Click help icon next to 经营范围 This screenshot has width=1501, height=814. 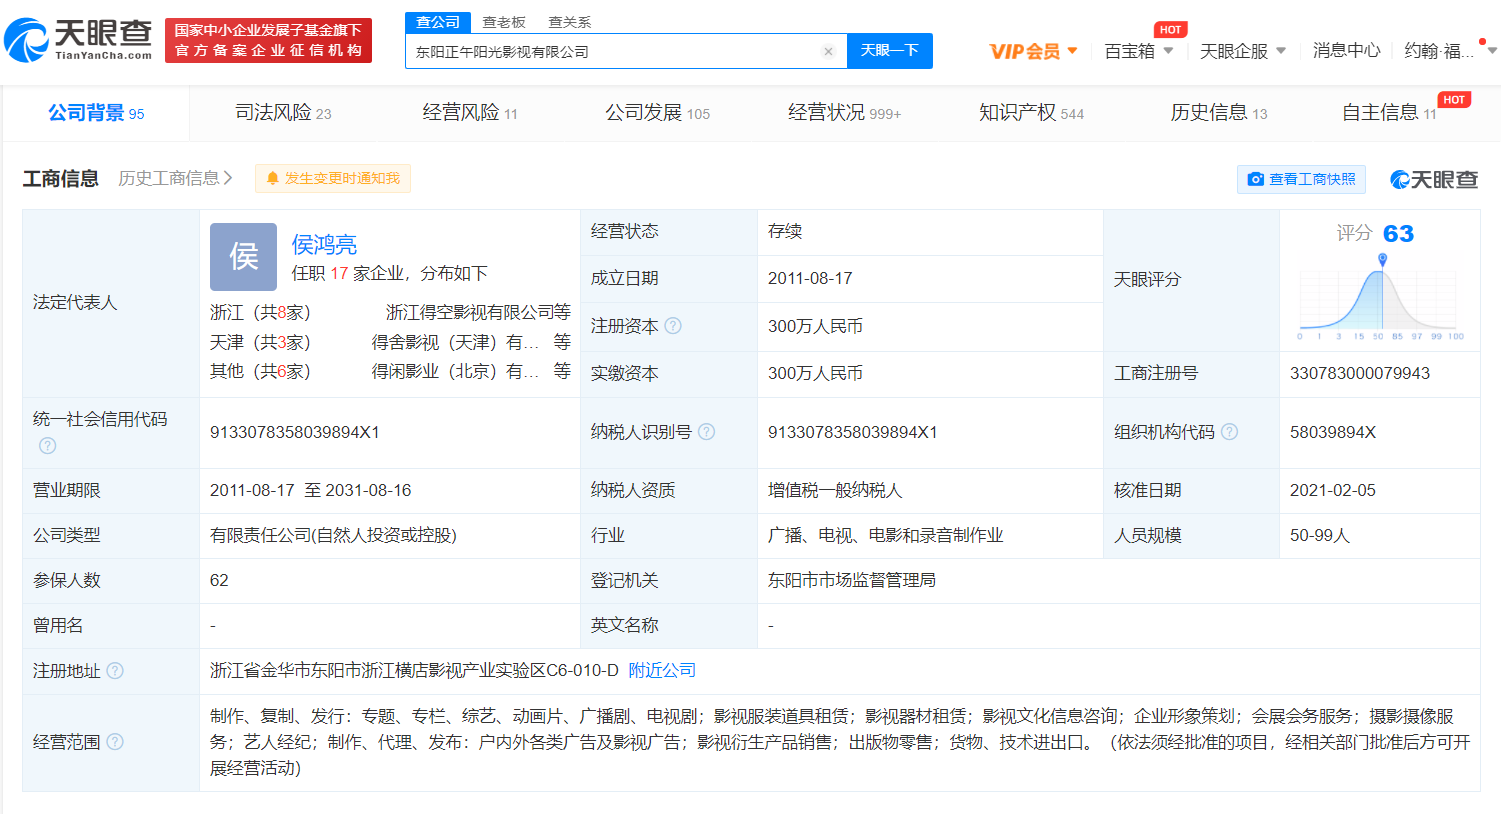[x=115, y=742]
